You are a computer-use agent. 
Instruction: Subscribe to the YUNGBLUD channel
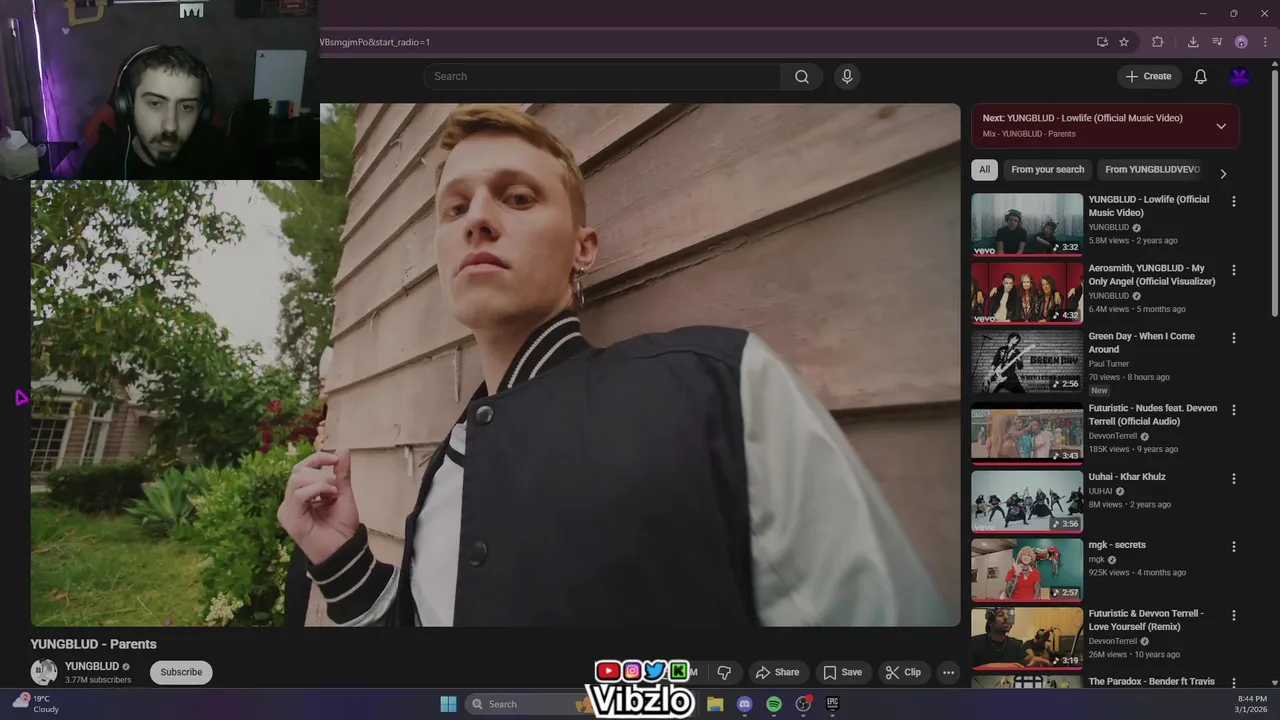coord(181,672)
